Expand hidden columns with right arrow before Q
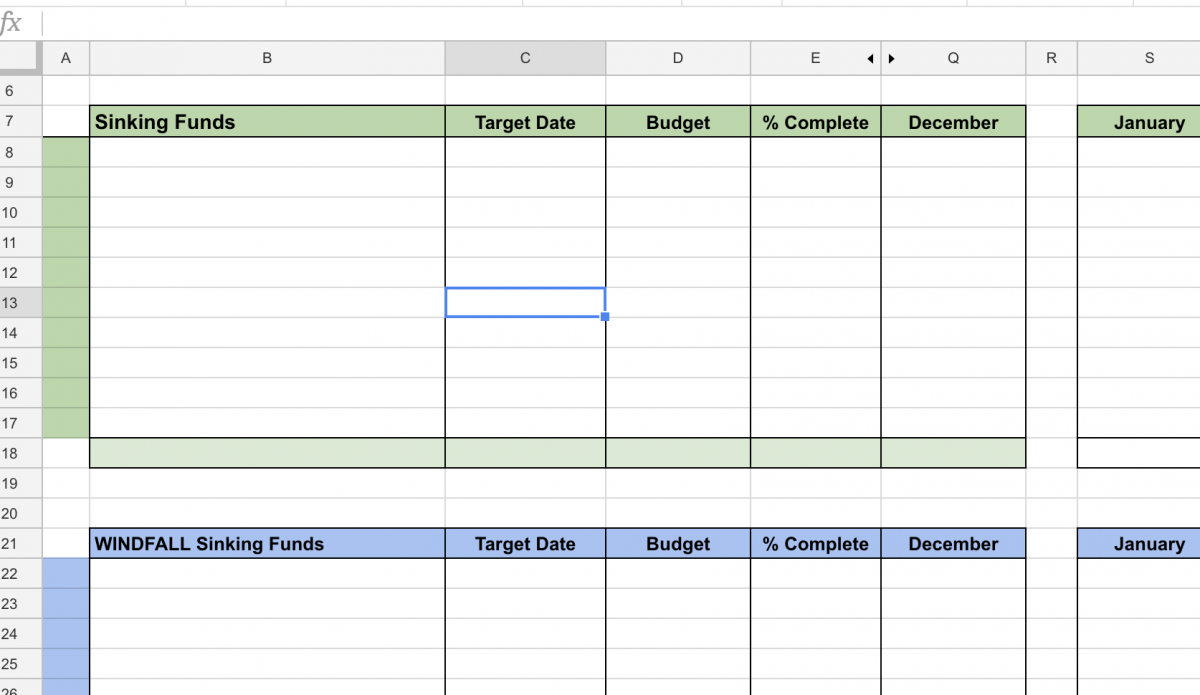 pos(892,59)
